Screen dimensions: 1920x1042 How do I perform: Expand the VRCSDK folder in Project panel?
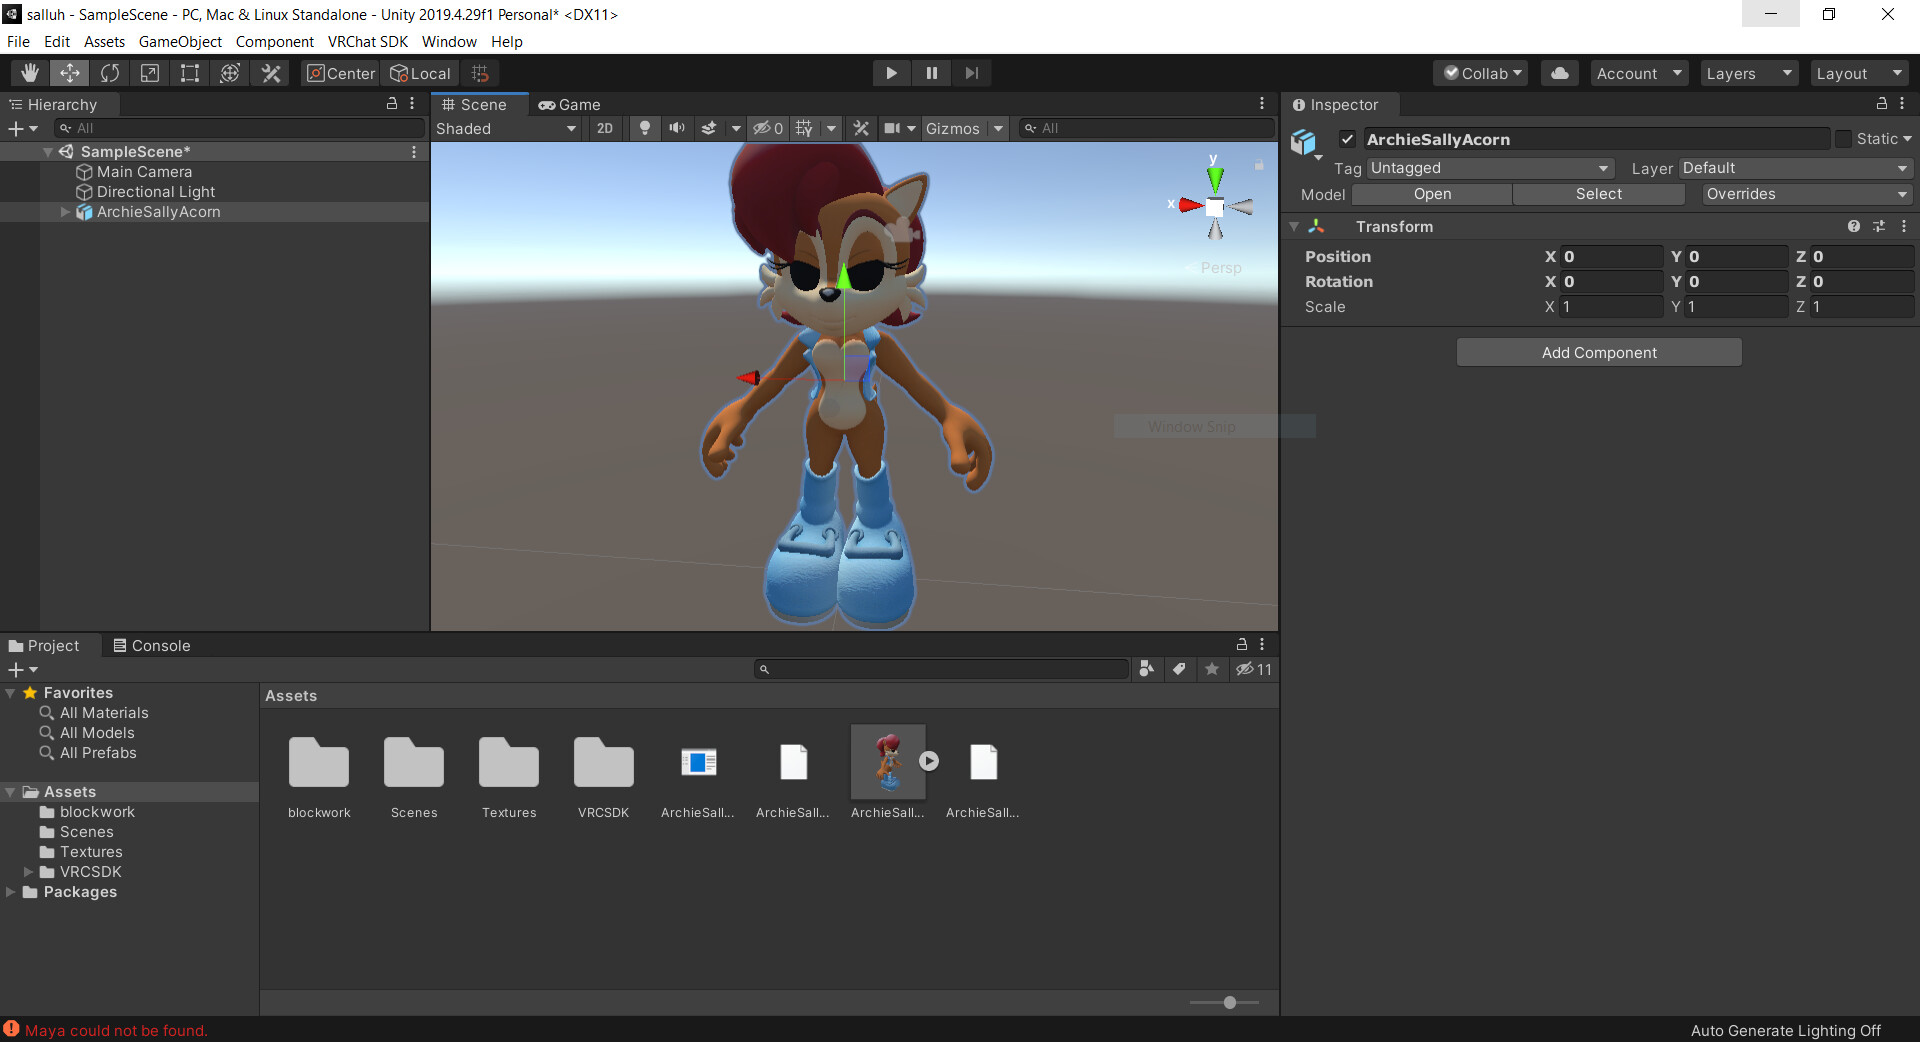click(29, 872)
